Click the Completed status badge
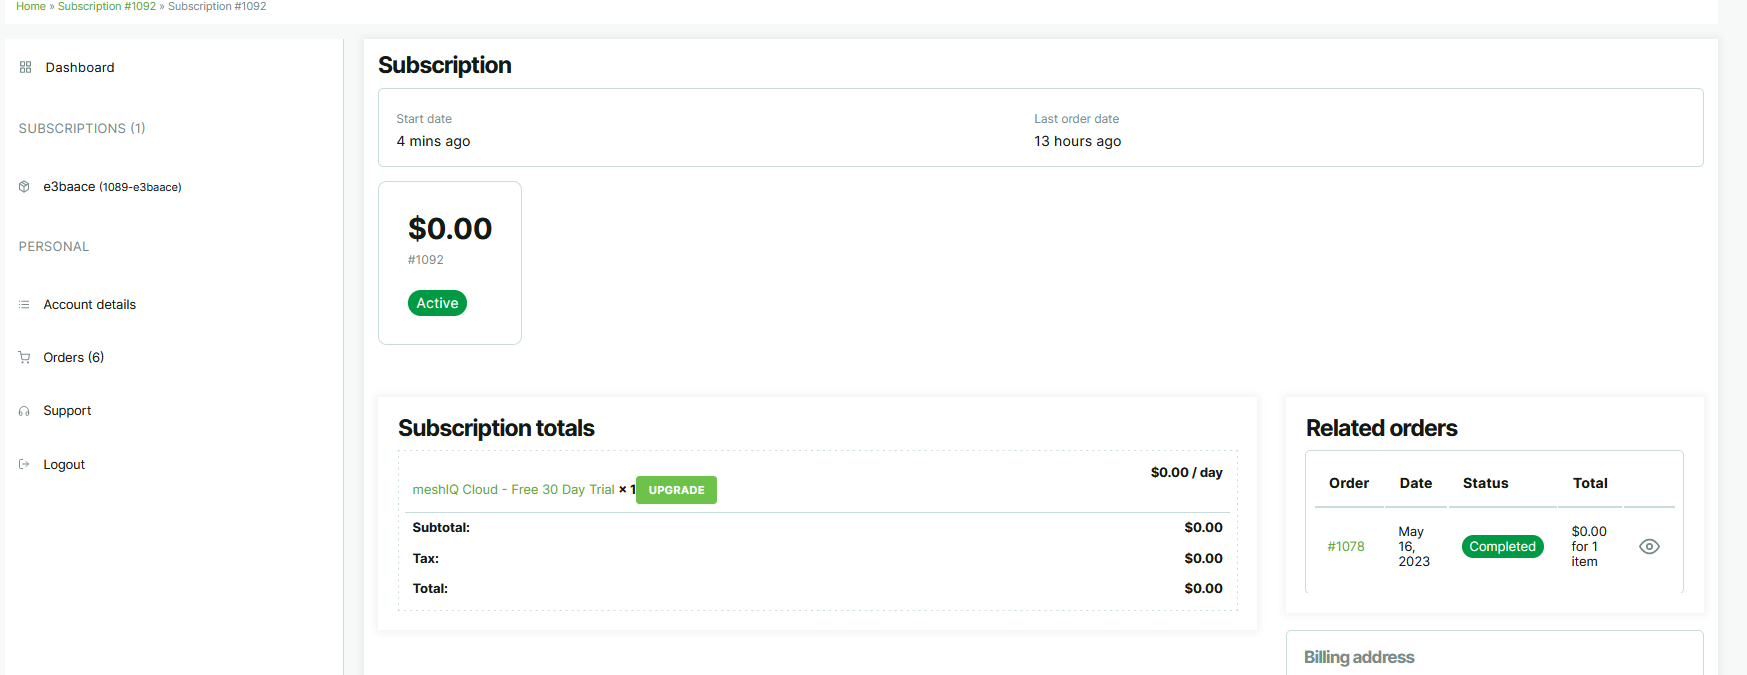This screenshot has width=1747, height=675. tap(1502, 546)
